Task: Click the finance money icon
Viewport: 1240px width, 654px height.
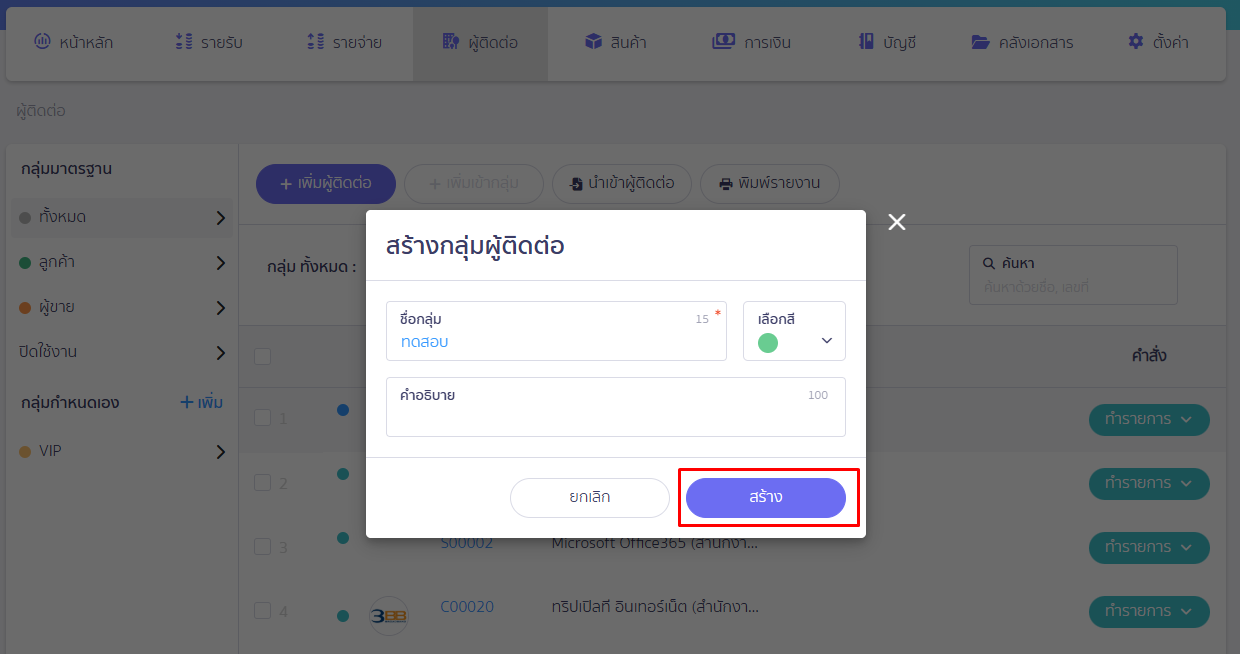Action: pyautogui.click(x=723, y=42)
